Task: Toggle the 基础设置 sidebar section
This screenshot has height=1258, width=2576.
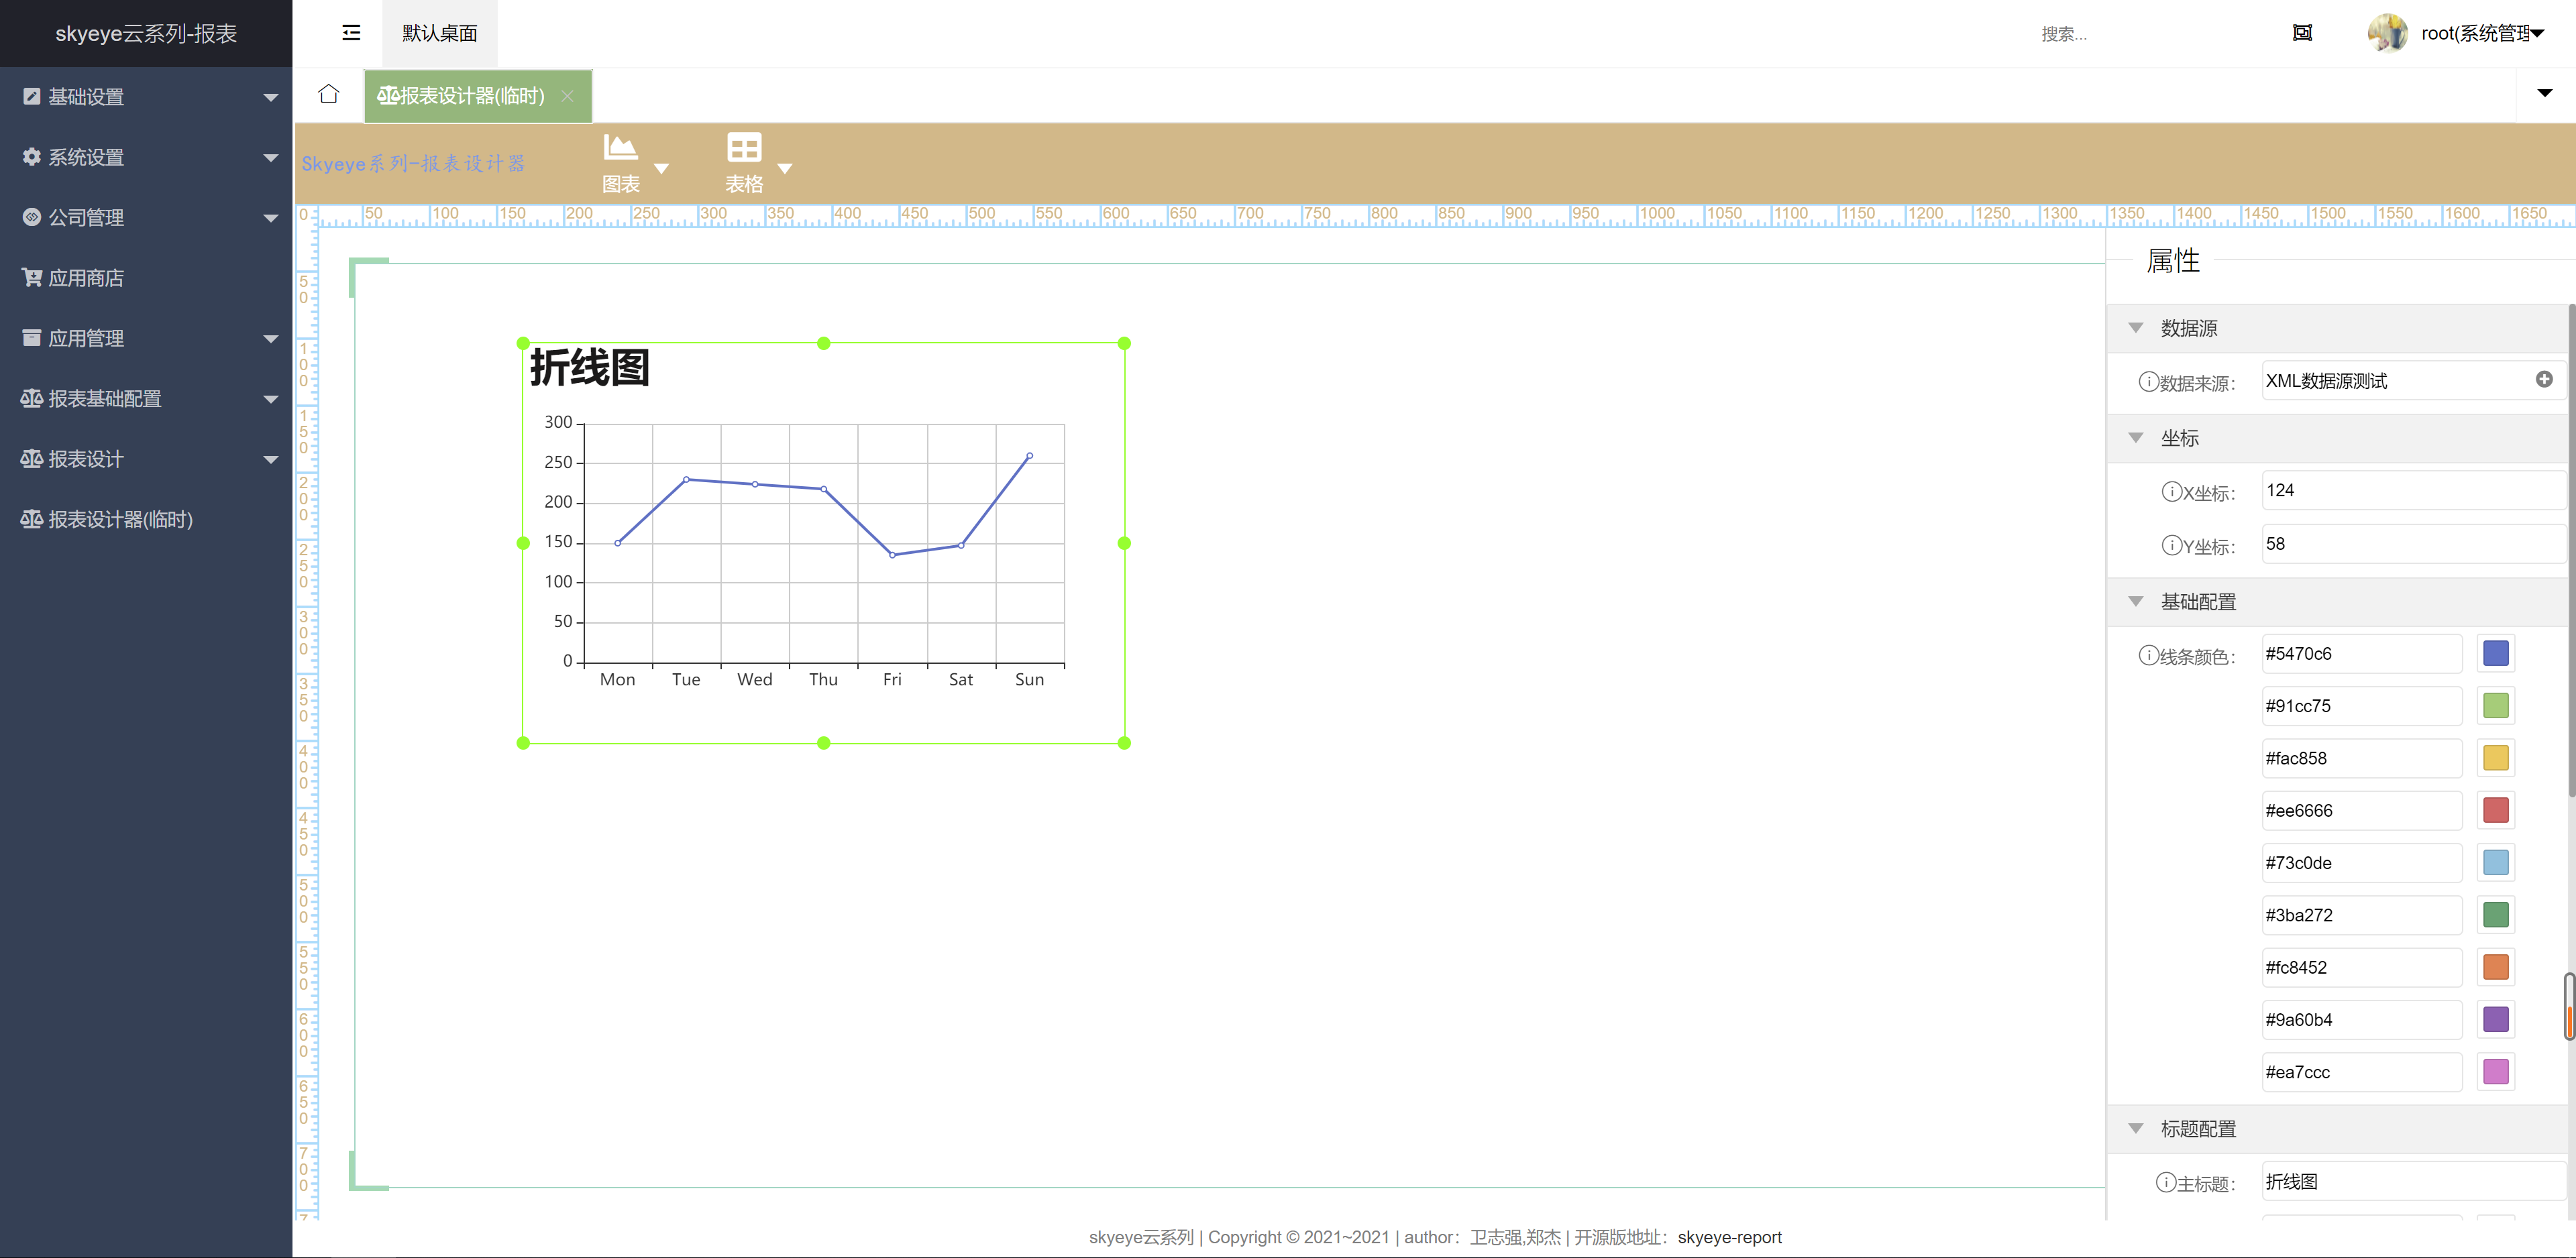Action: (146, 95)
